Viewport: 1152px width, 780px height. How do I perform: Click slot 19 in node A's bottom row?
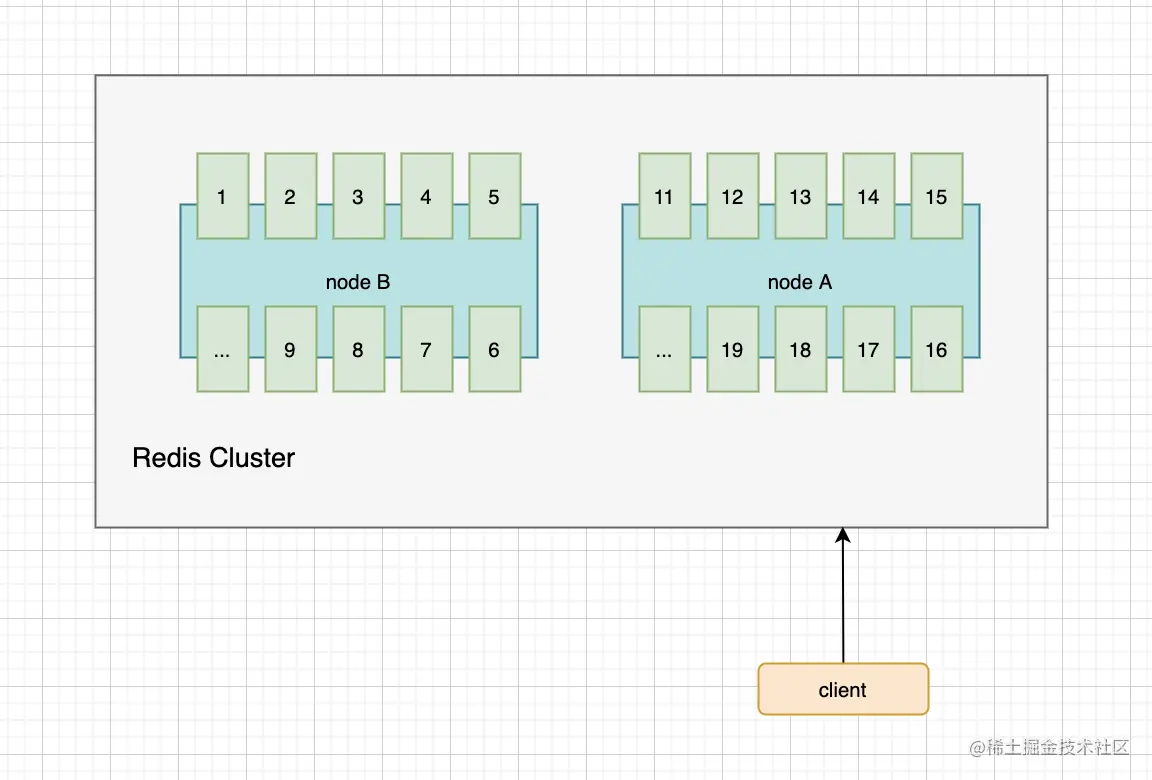[x=732, y=350]
